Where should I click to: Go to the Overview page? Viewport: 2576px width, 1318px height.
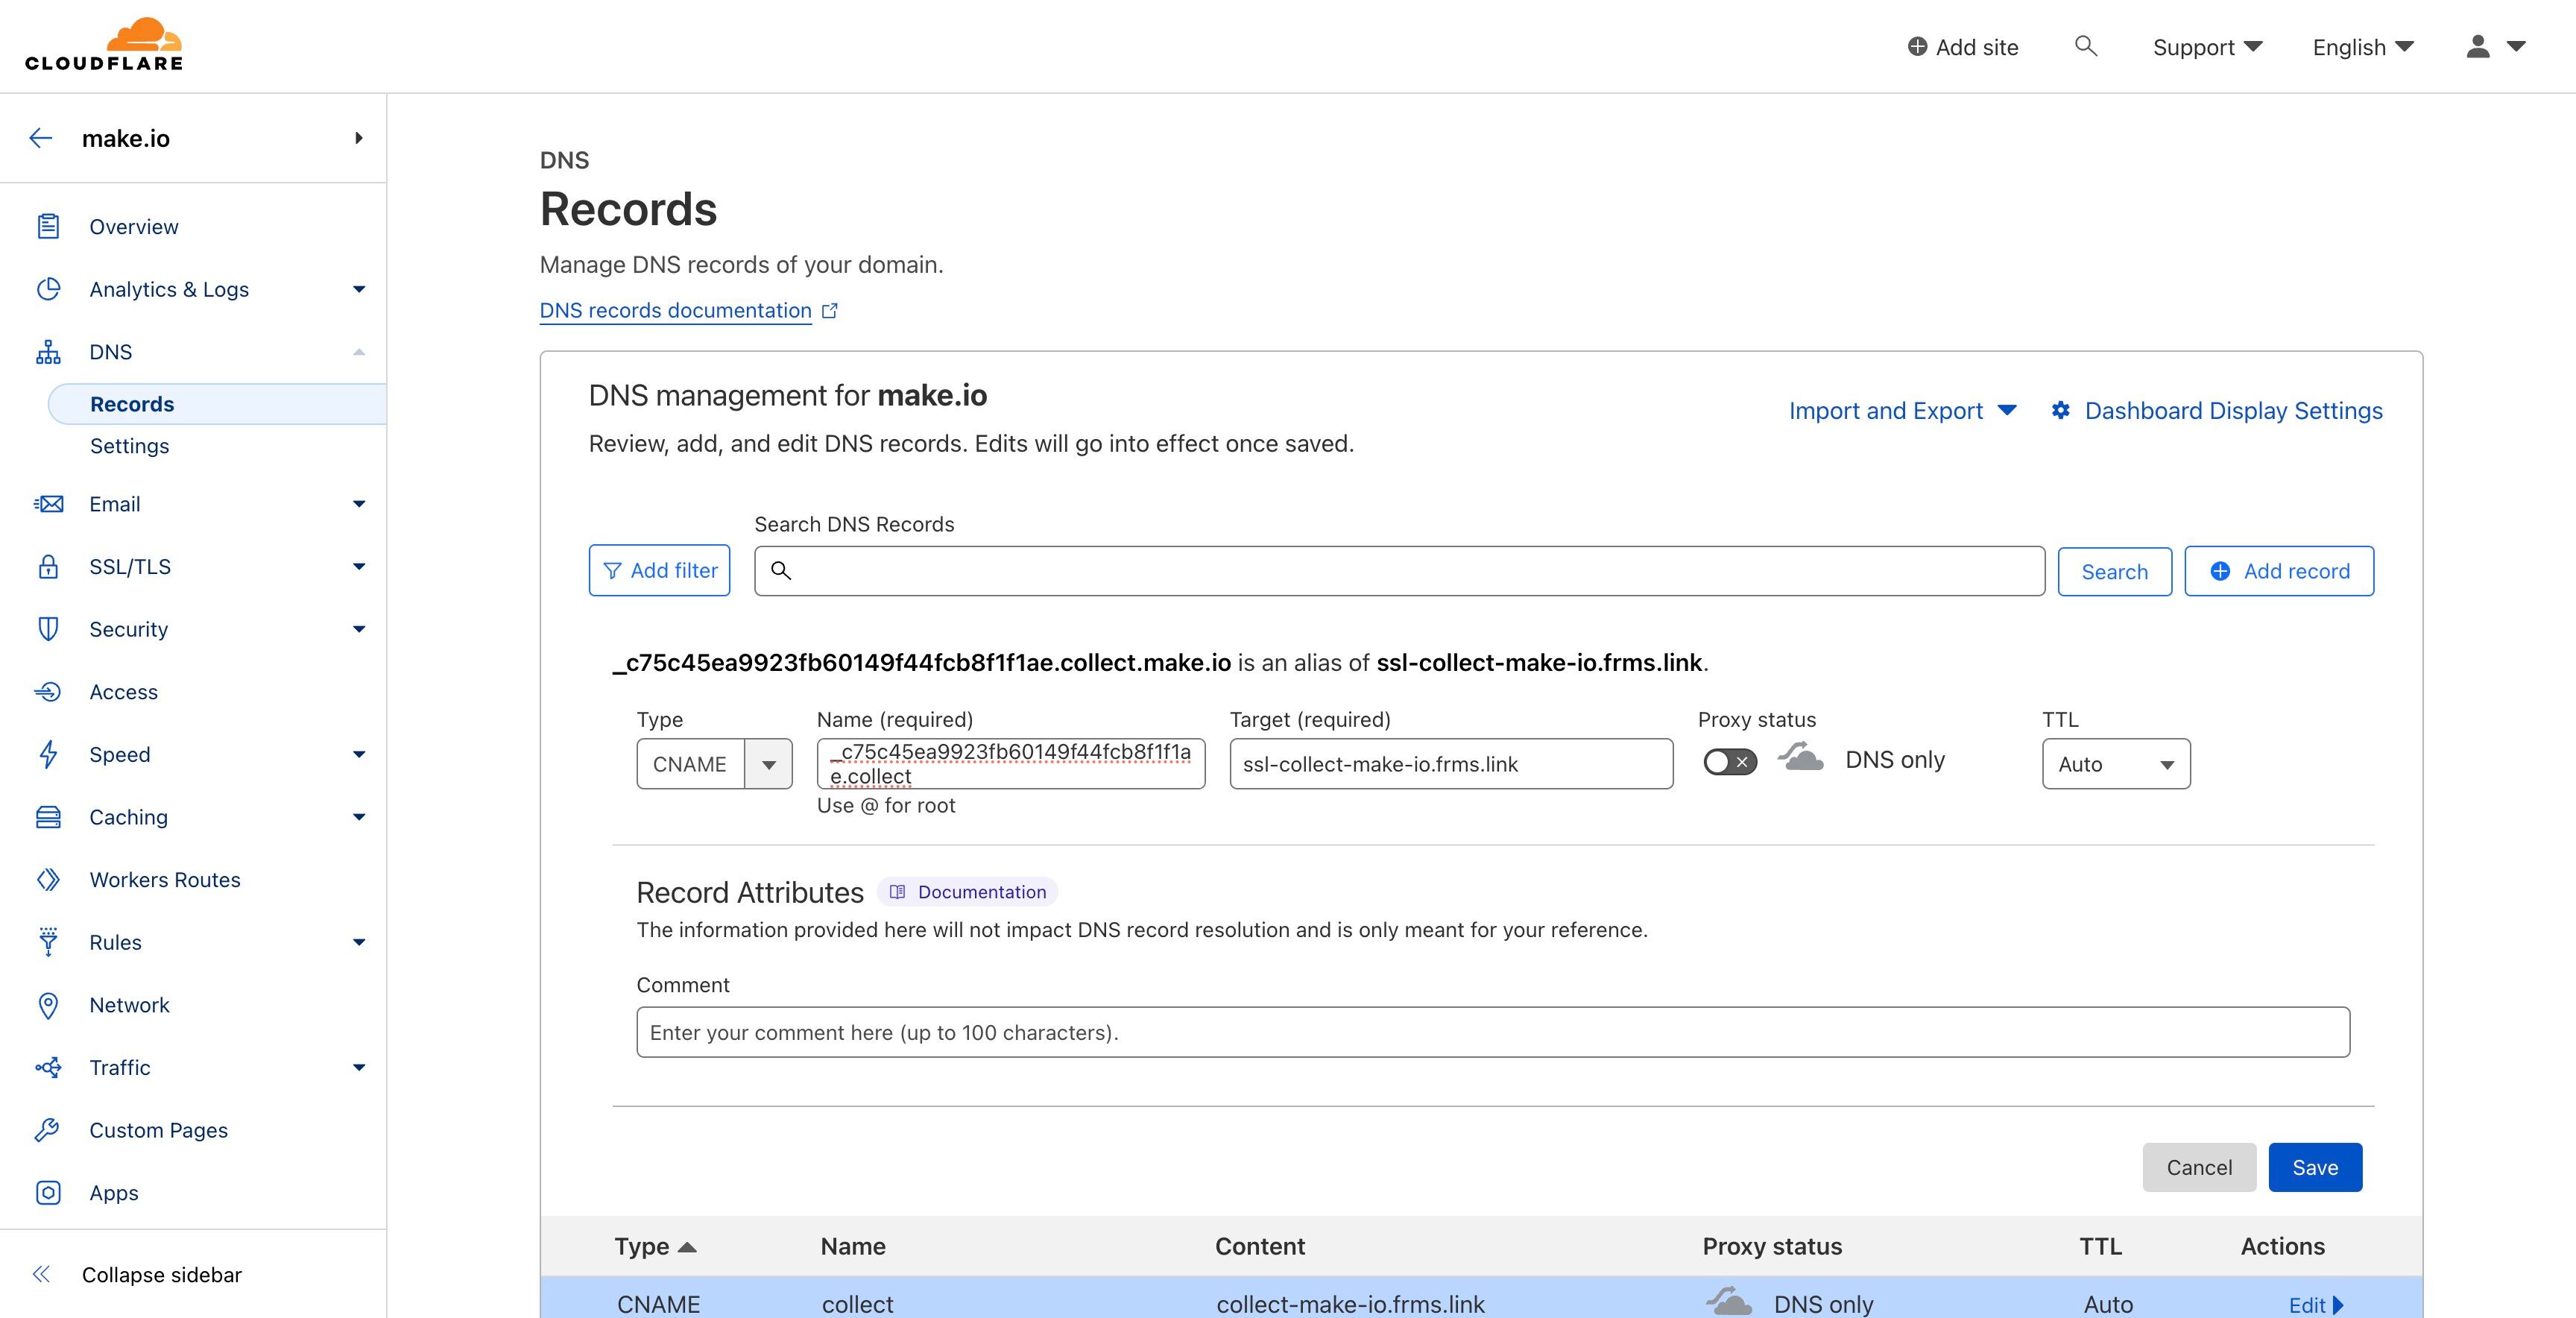134,227
